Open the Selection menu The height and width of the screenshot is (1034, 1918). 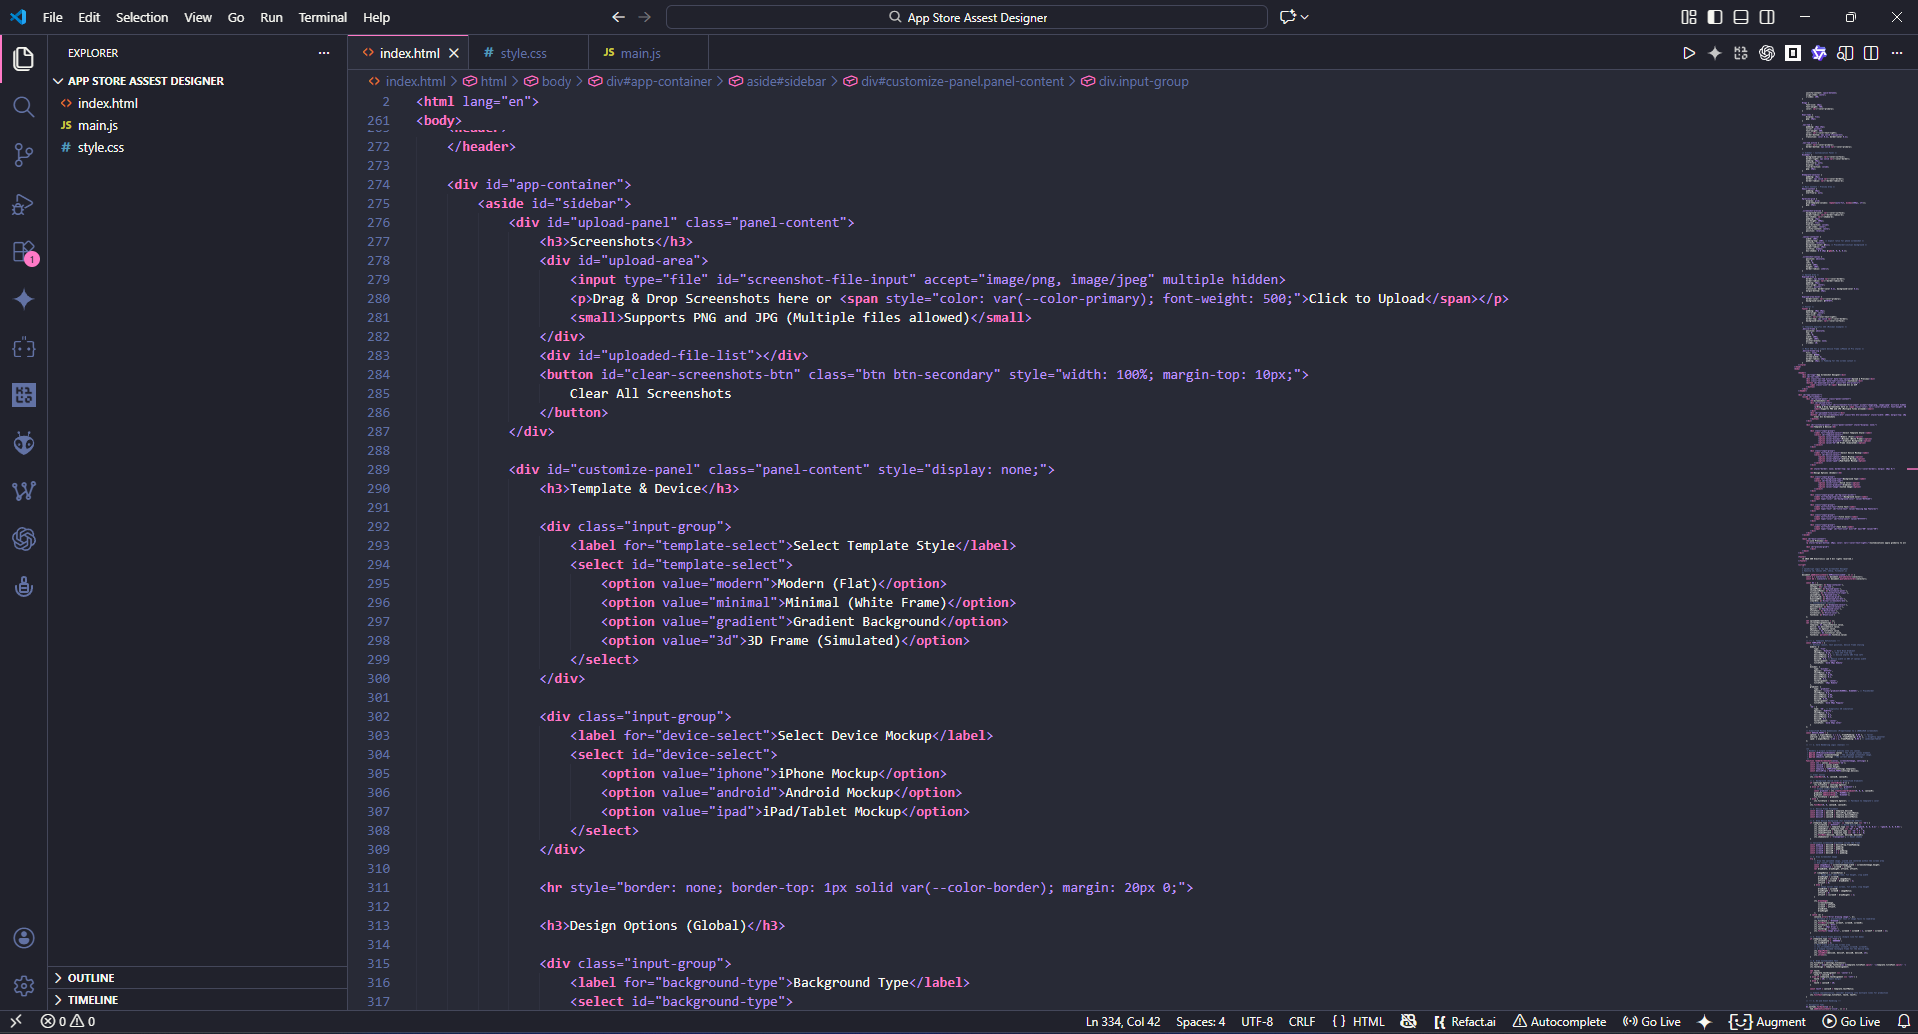[142, 17]
